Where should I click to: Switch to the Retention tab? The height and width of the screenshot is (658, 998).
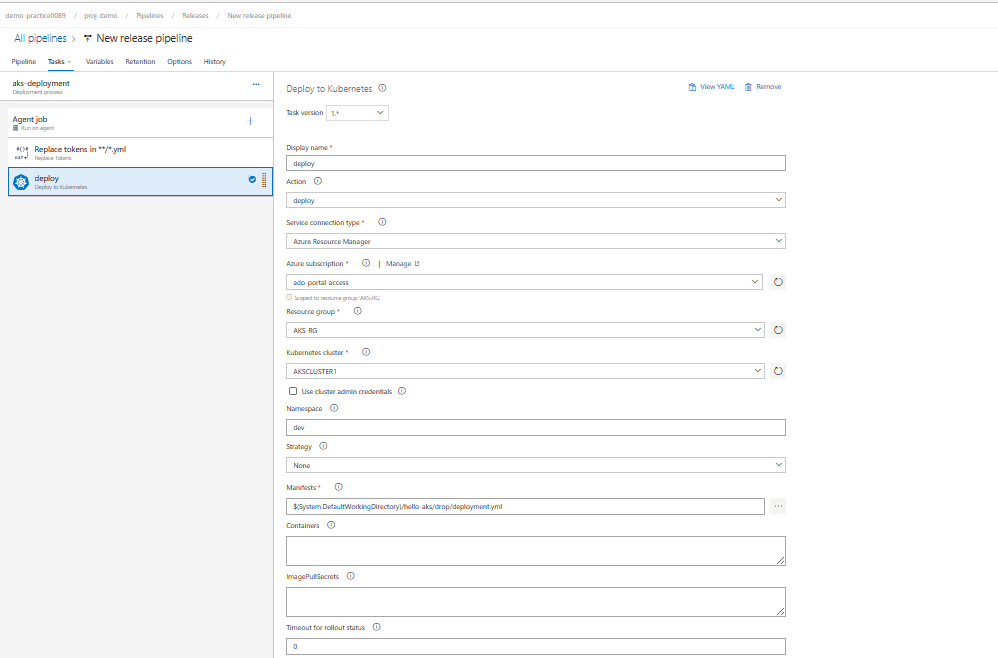pos(140,62)
